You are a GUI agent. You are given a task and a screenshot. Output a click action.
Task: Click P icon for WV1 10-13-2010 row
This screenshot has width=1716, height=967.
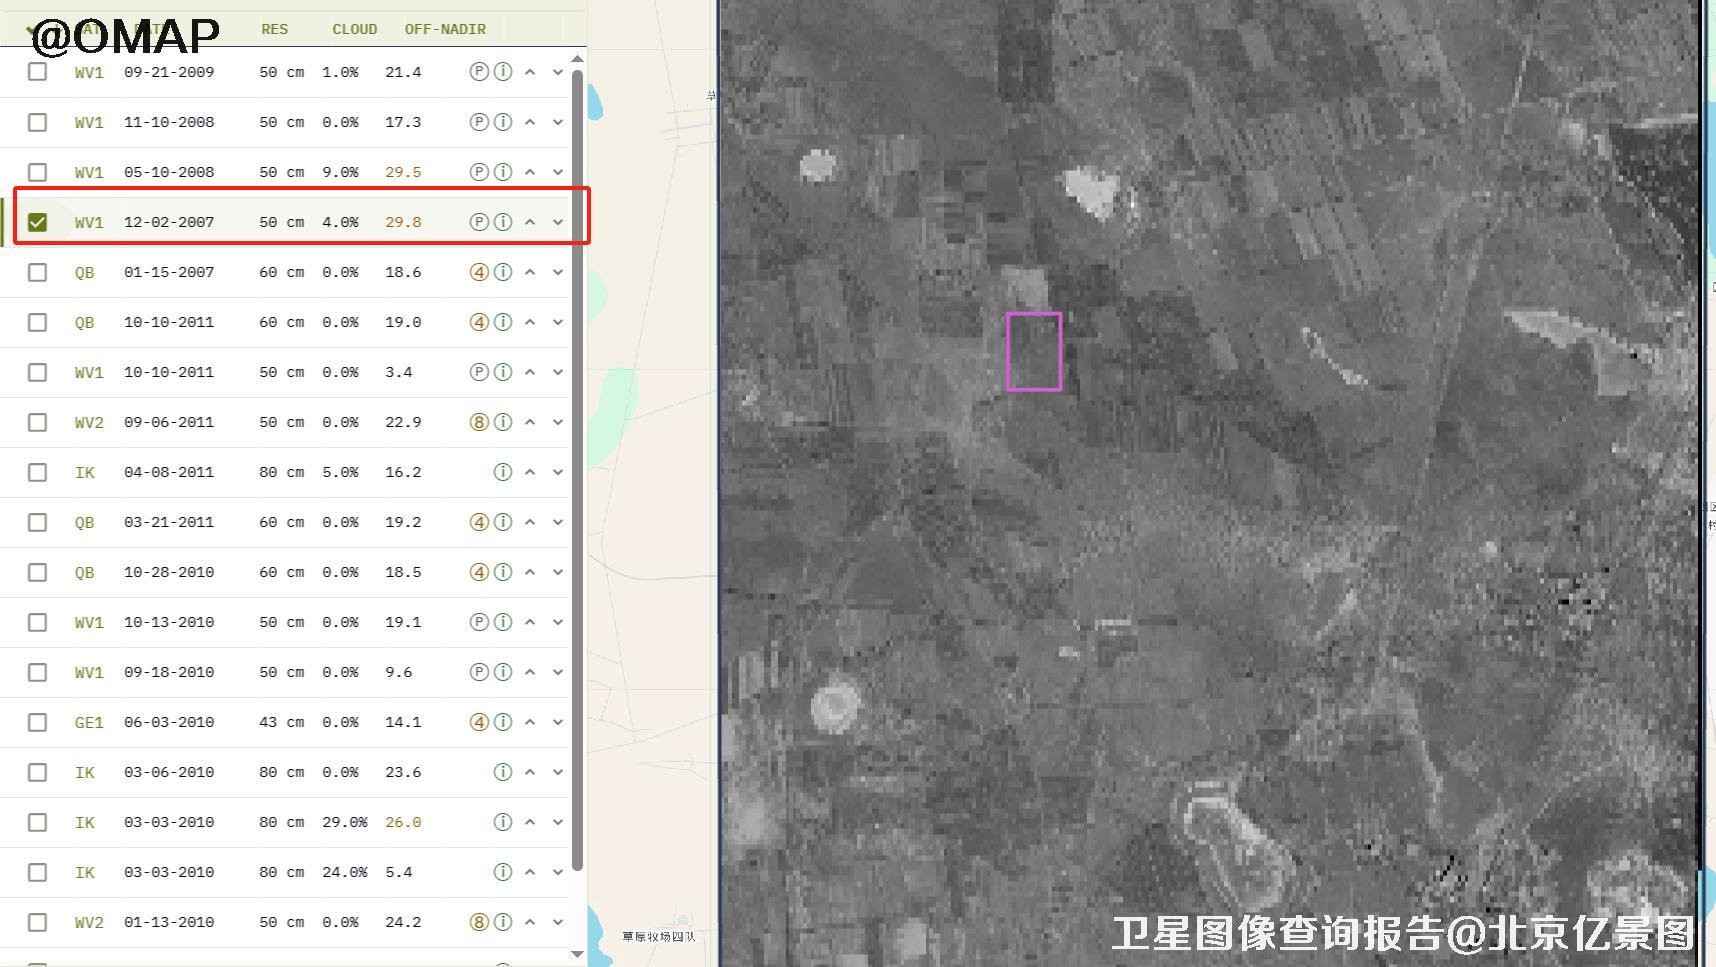(x=479, y=622)
